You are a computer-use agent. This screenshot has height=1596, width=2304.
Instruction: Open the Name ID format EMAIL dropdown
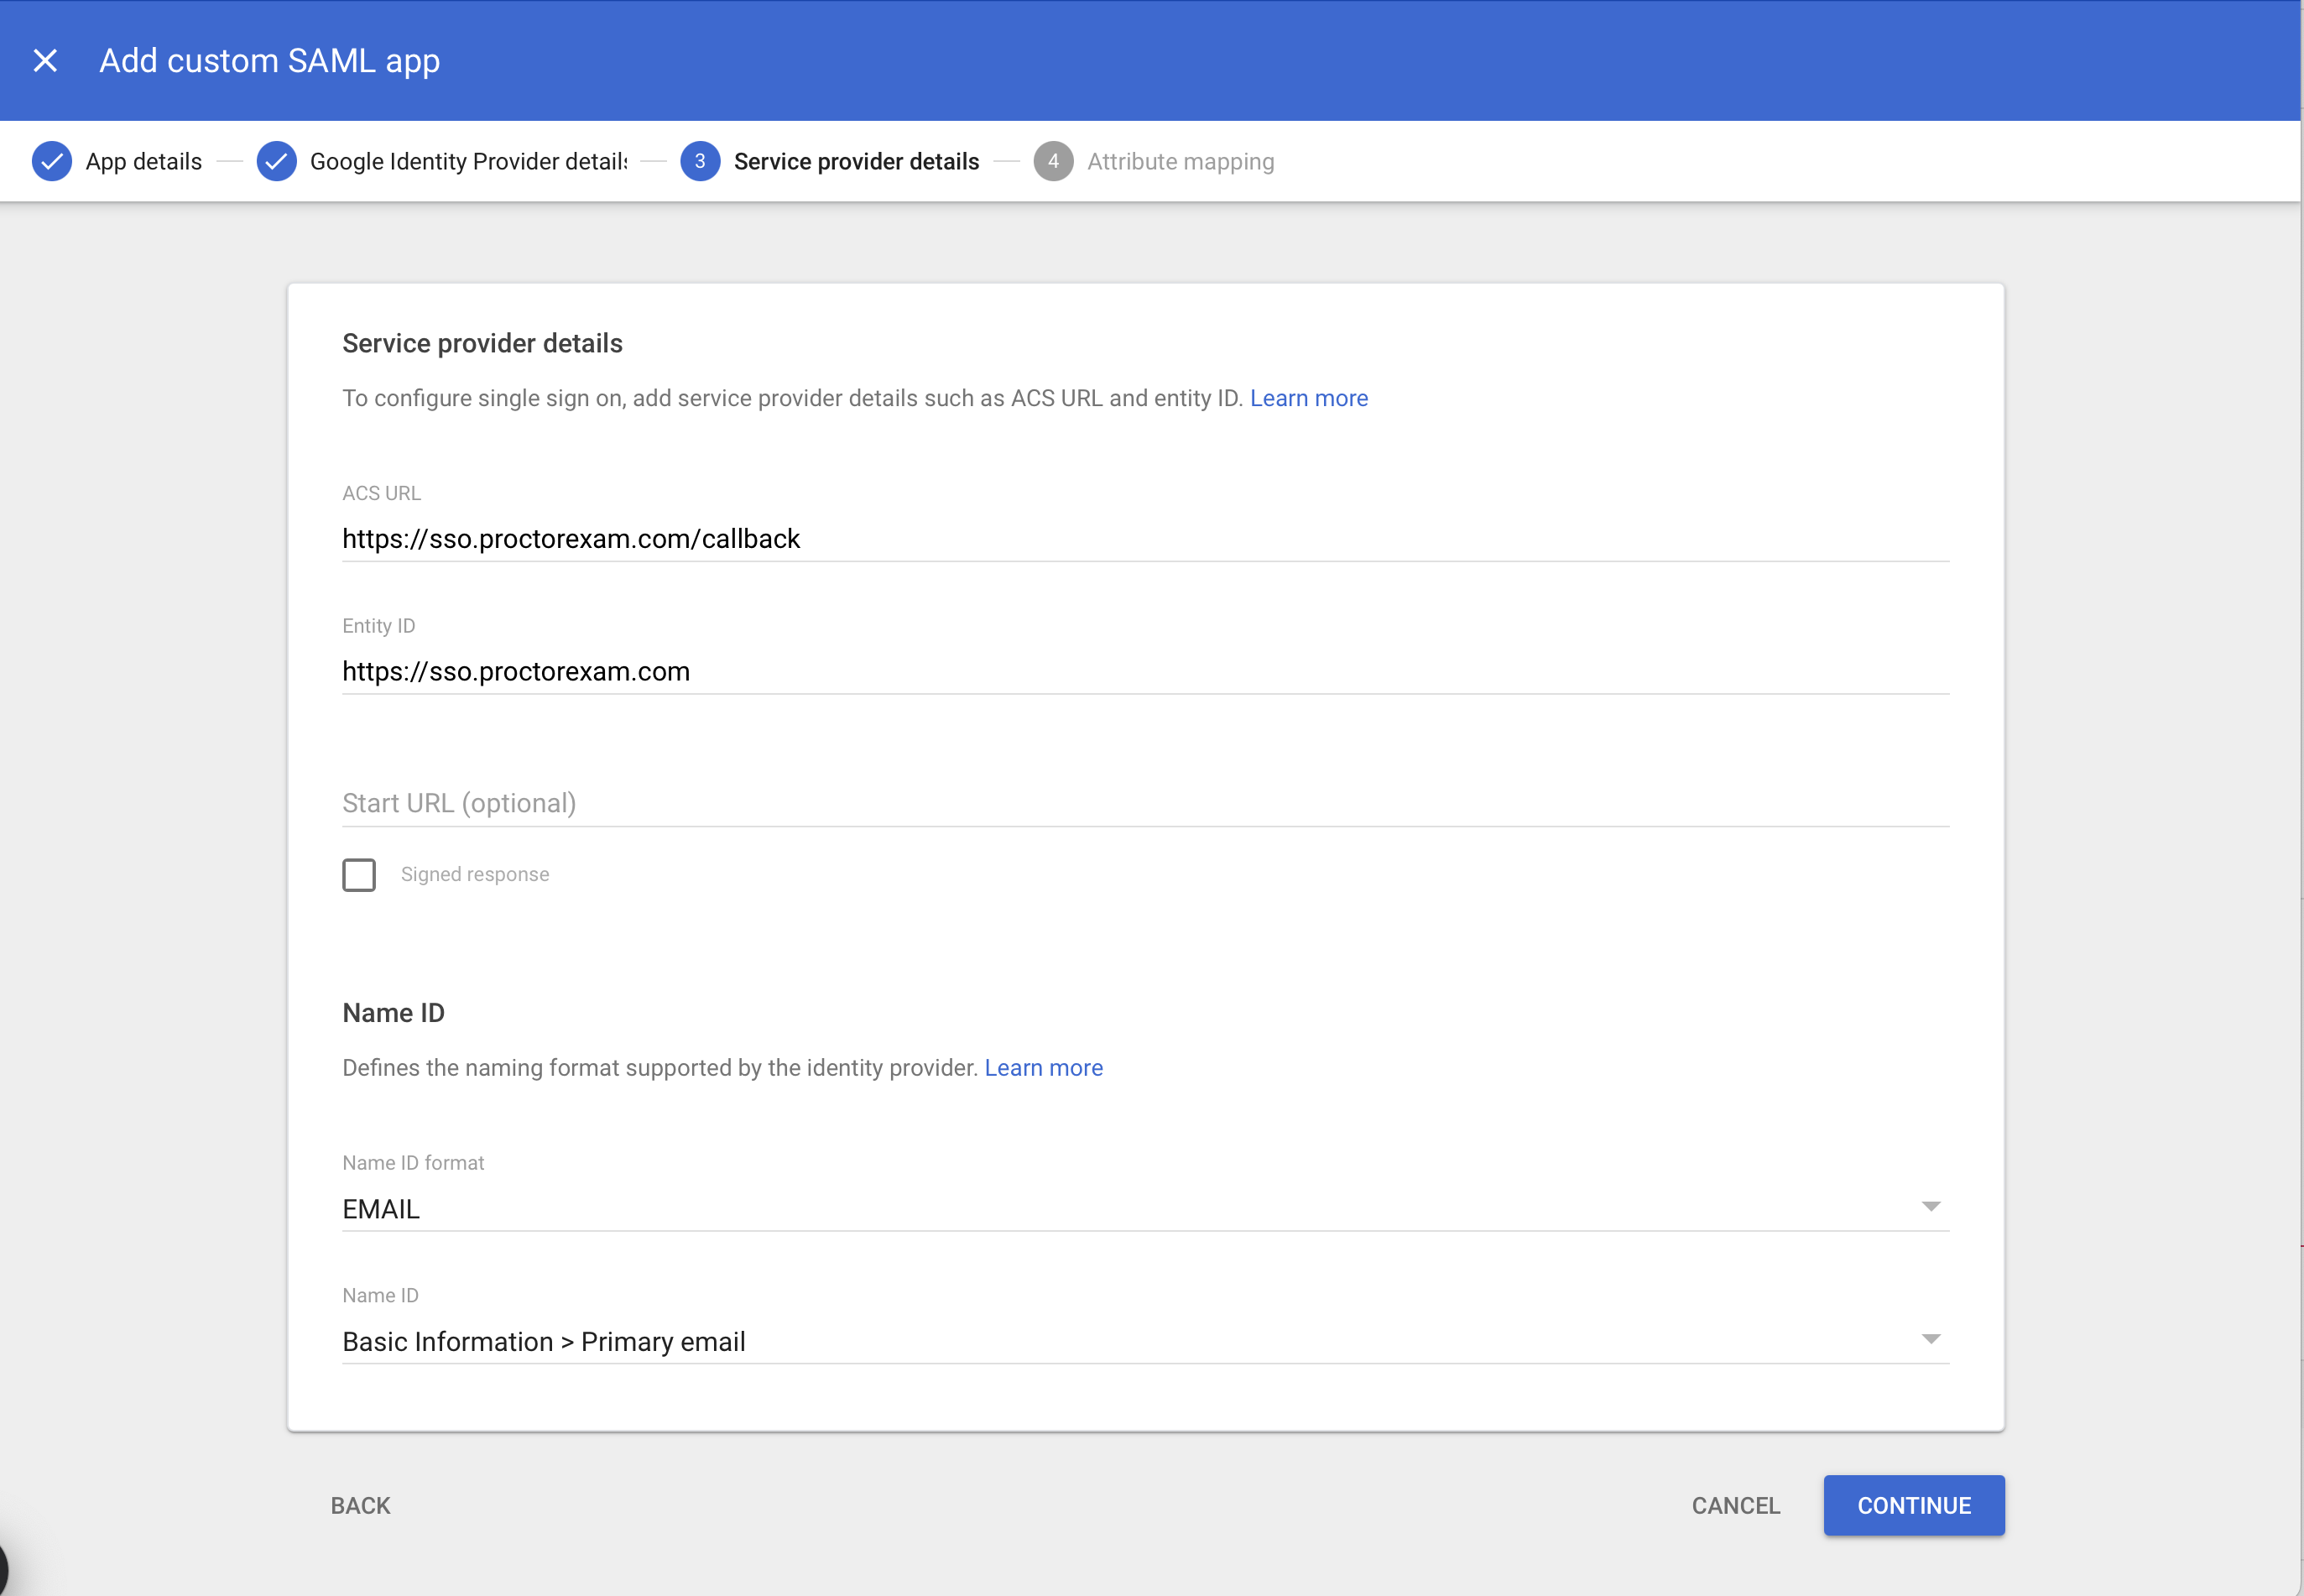[x=1145, y=1209]
